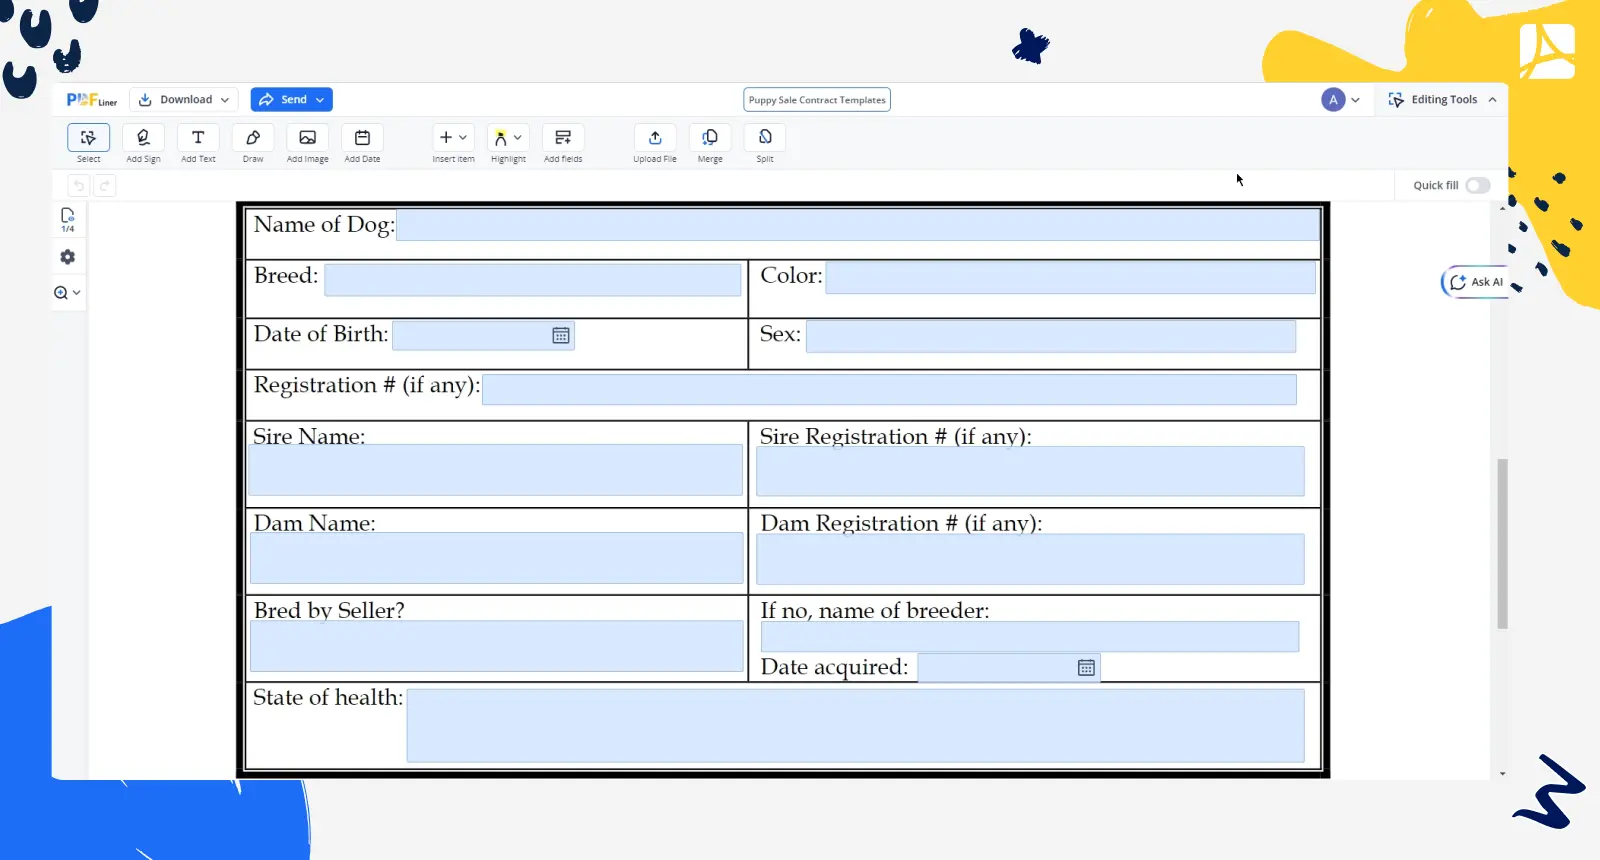This screenshot has height=860, width=1600.
Task: Click the Dam Name field
Action: click(496, 558)
